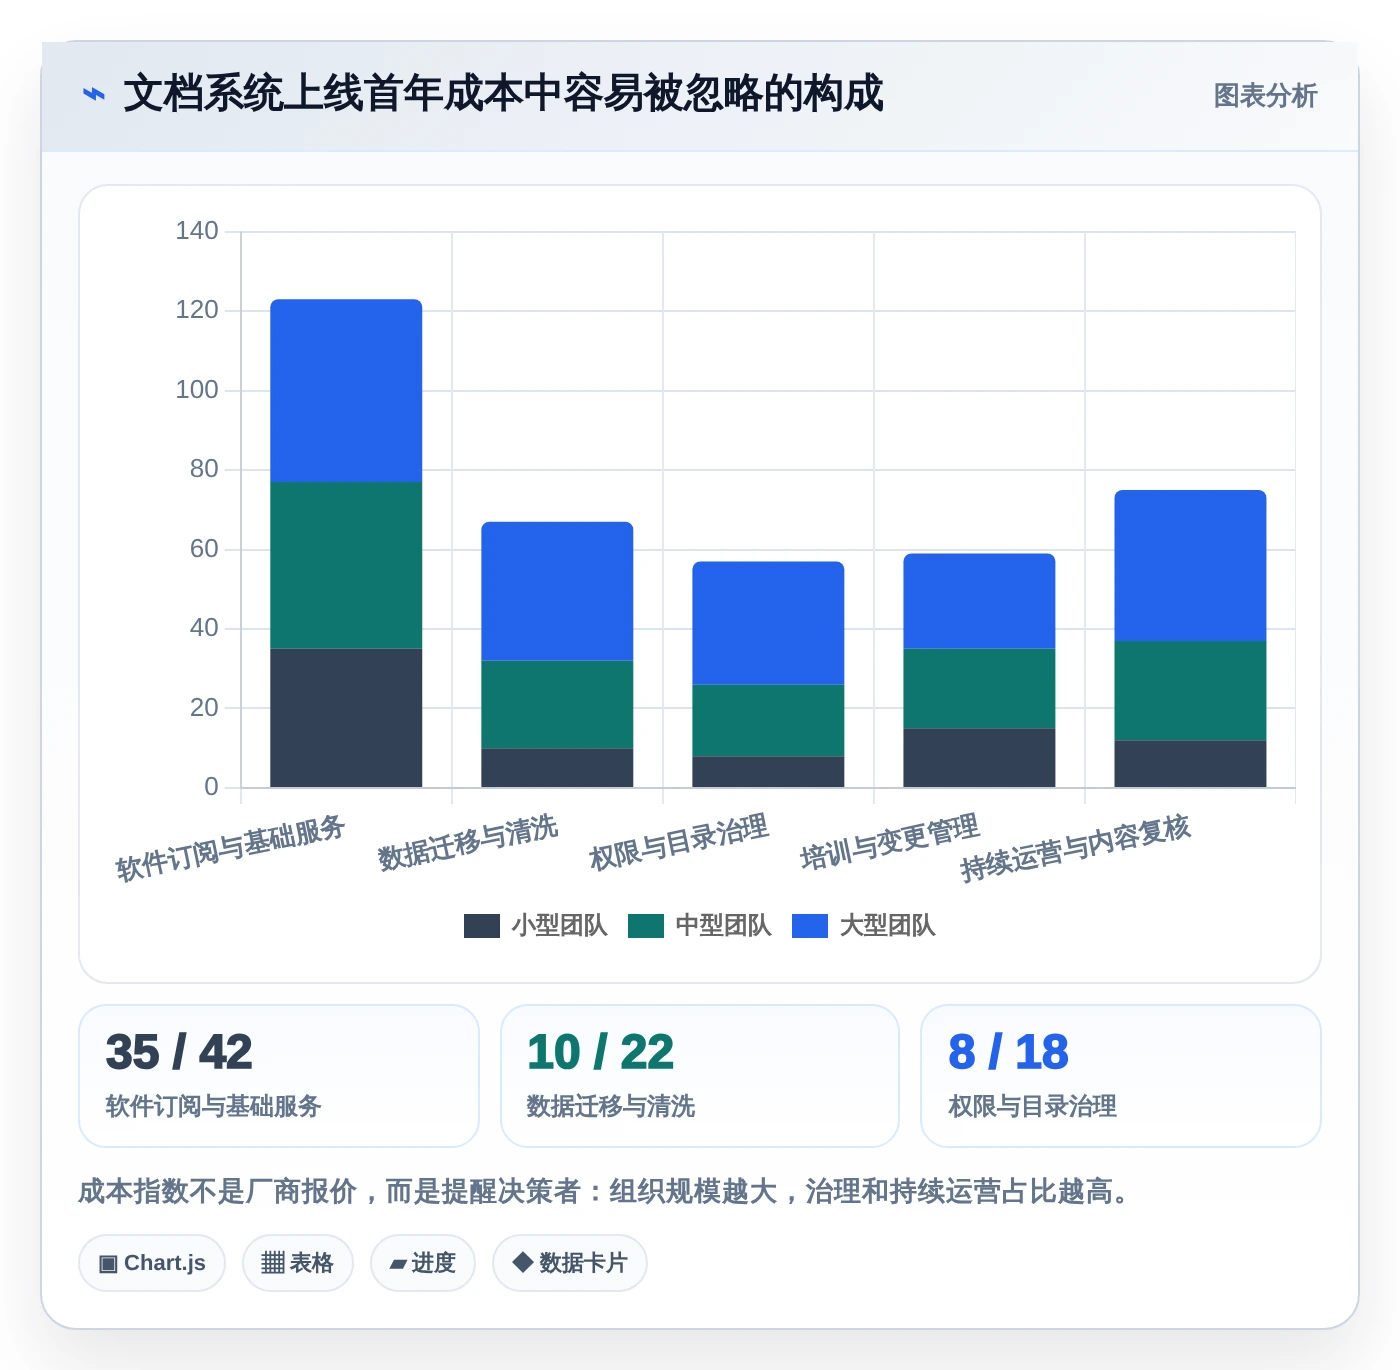Click the y-axis value 120
Image resolution: width=1400 pixels, height=1370 pixels.
(197, 310)
